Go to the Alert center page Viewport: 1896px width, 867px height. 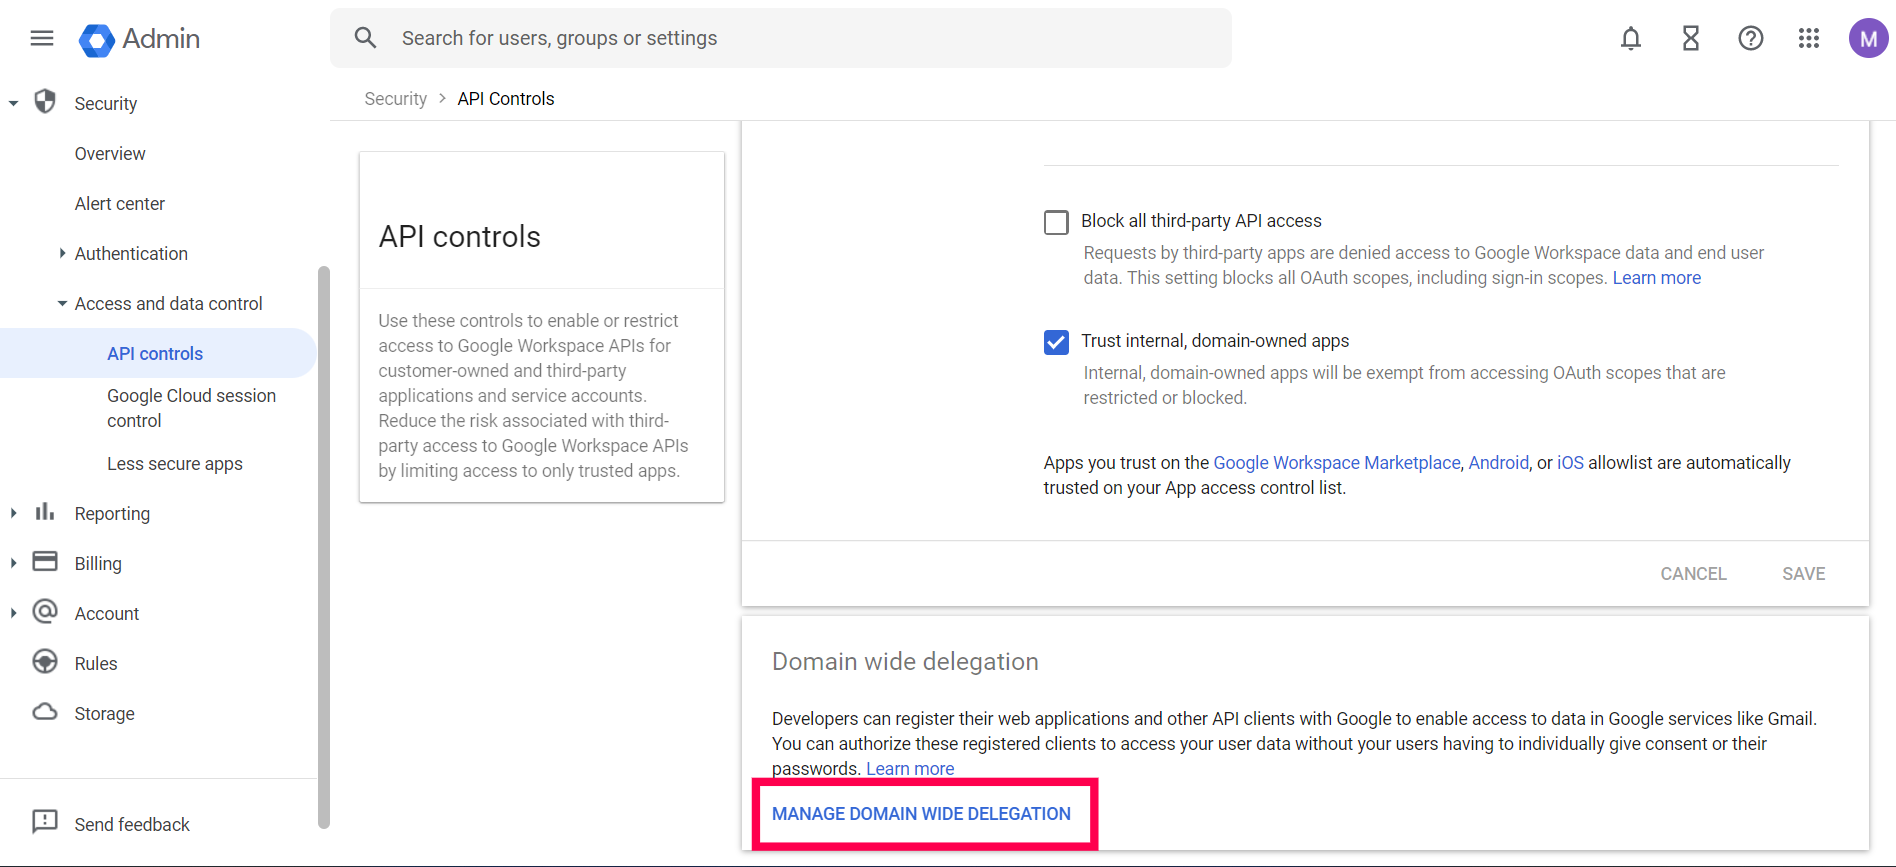(x=120, y=204)
